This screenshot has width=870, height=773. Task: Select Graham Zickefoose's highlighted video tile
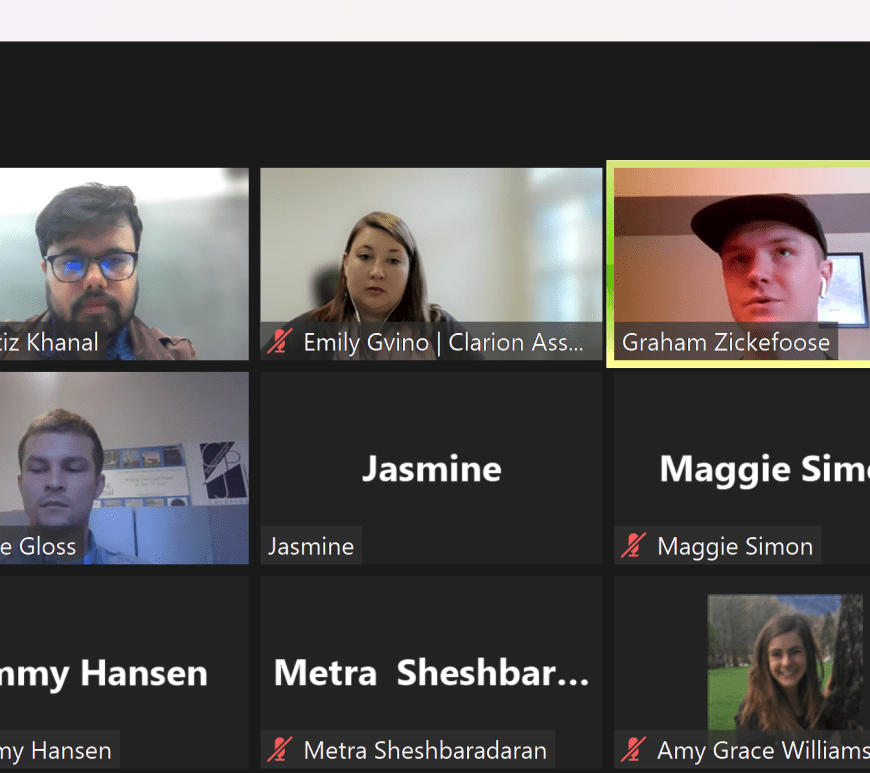[741, 264]
